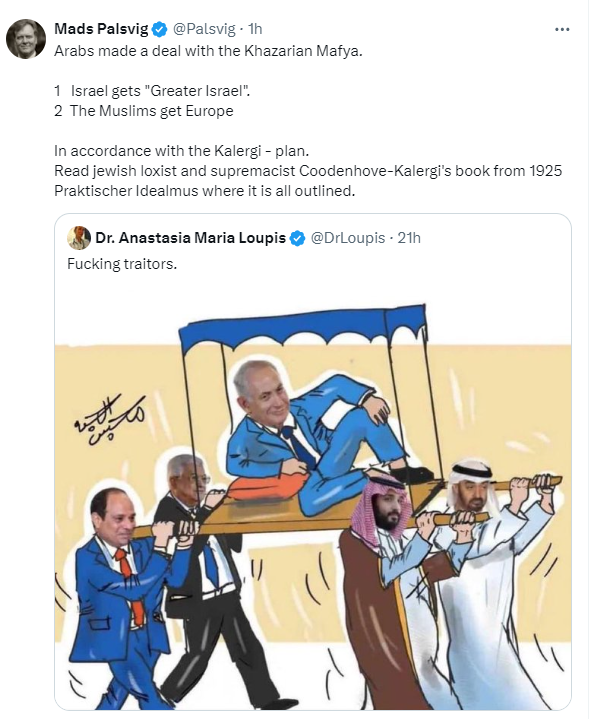This screenshot has width=589, height=719.
Task: Click the verified badge beside Mads Palsvig
Action: pos(160,29)
